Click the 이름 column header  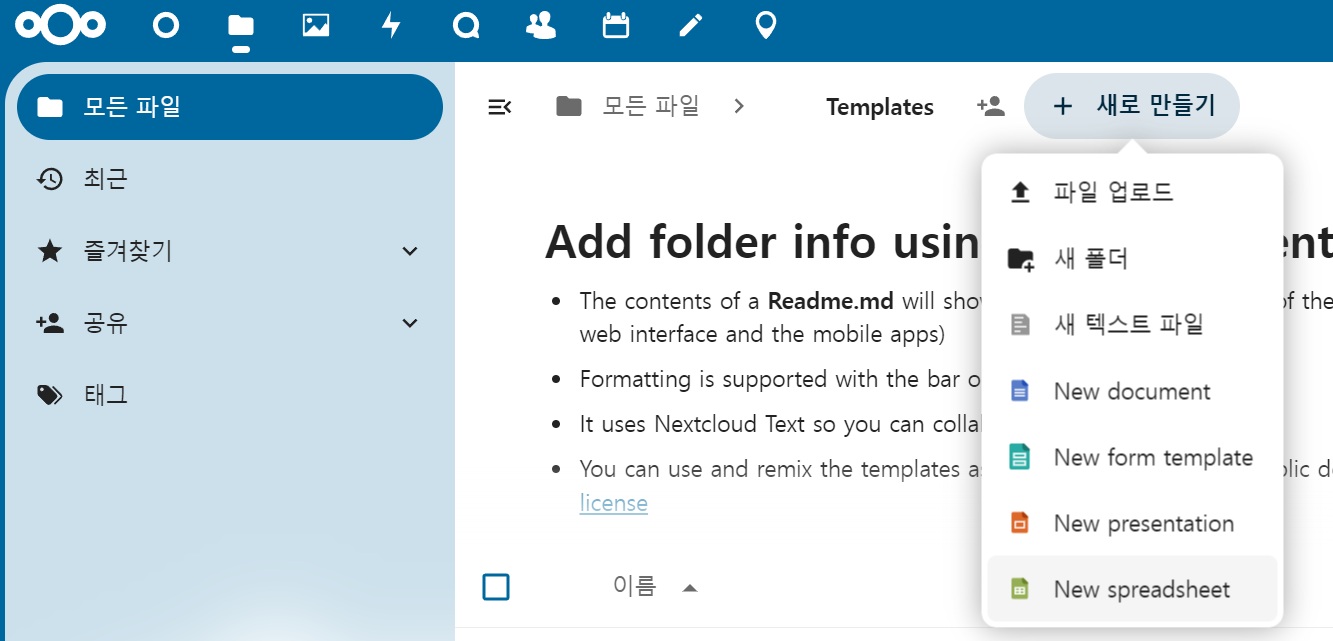(x=634, y=587)
